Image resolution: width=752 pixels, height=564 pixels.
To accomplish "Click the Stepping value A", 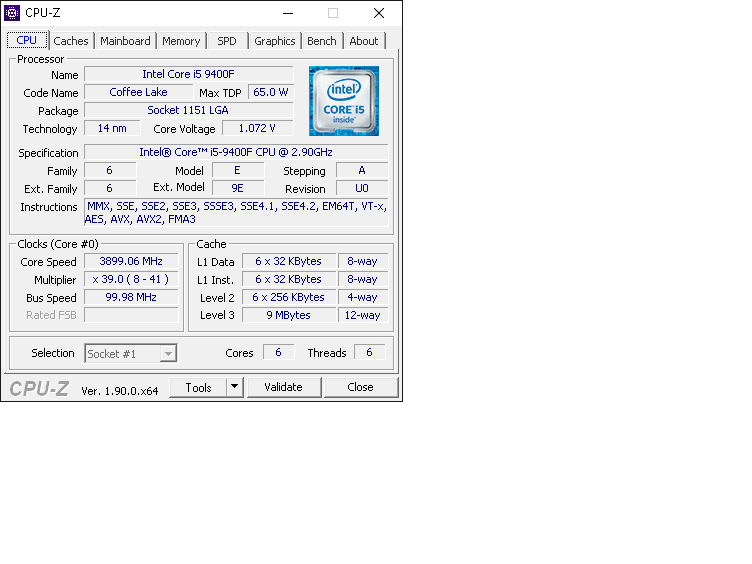I will tap(362, 171).
